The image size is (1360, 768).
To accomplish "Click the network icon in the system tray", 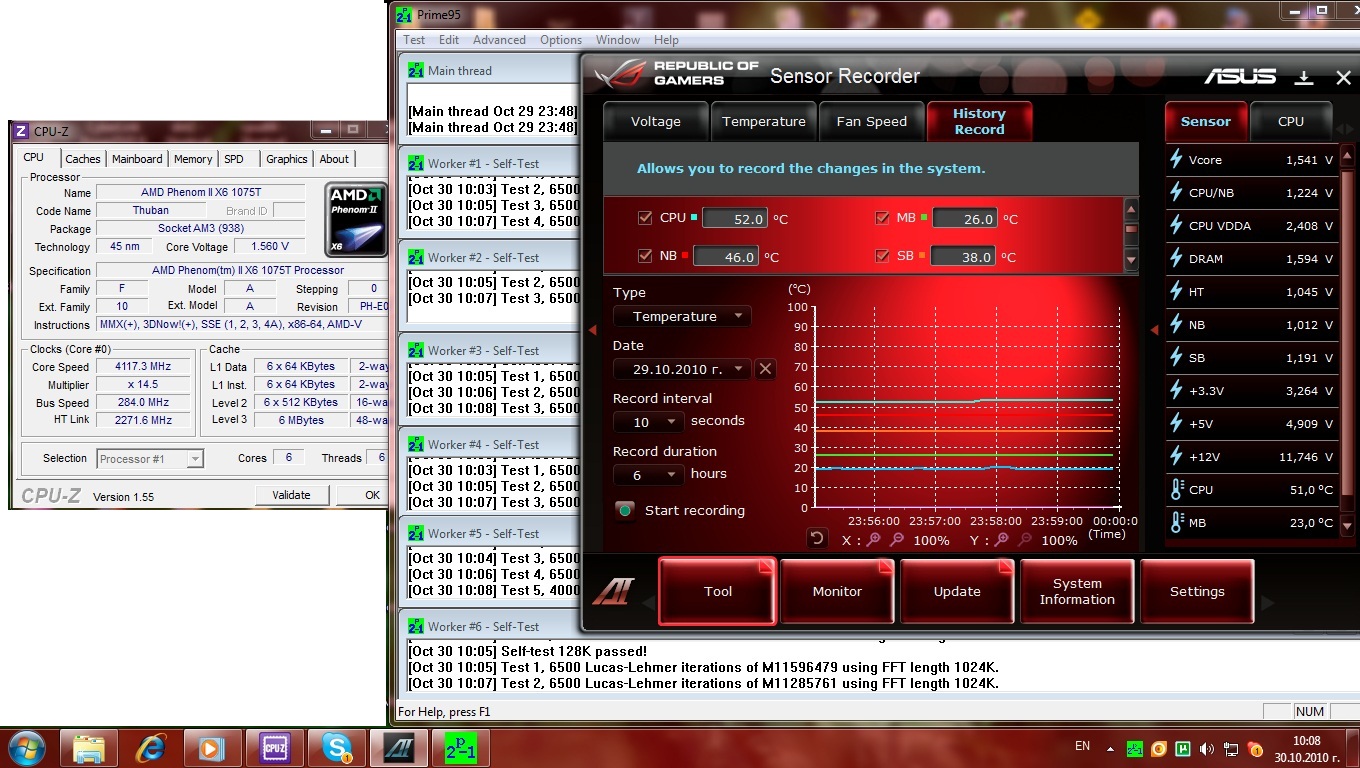I will point(1231,748).
